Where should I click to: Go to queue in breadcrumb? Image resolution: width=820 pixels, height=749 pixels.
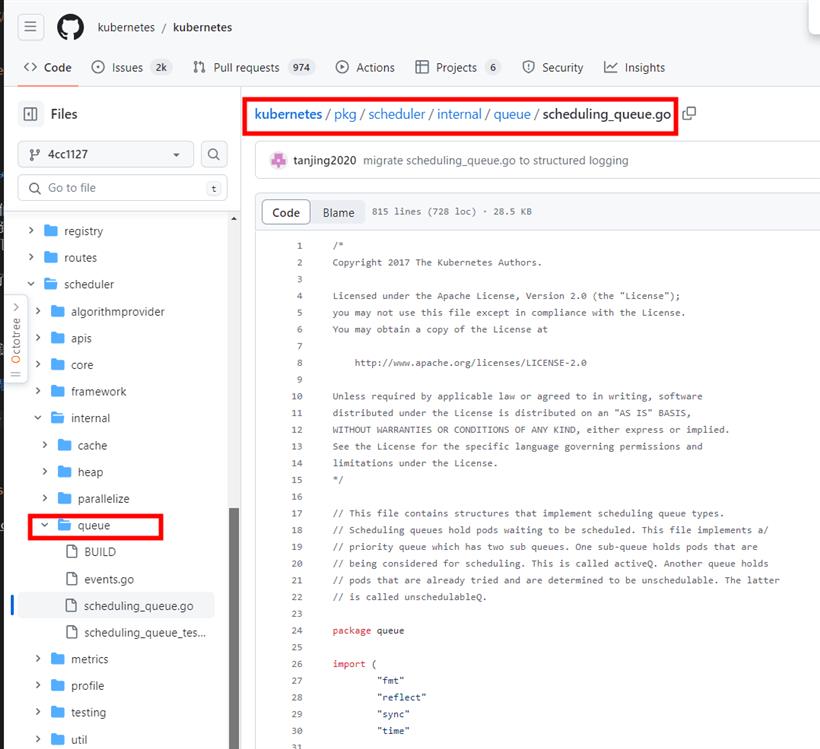coord(512,114)
